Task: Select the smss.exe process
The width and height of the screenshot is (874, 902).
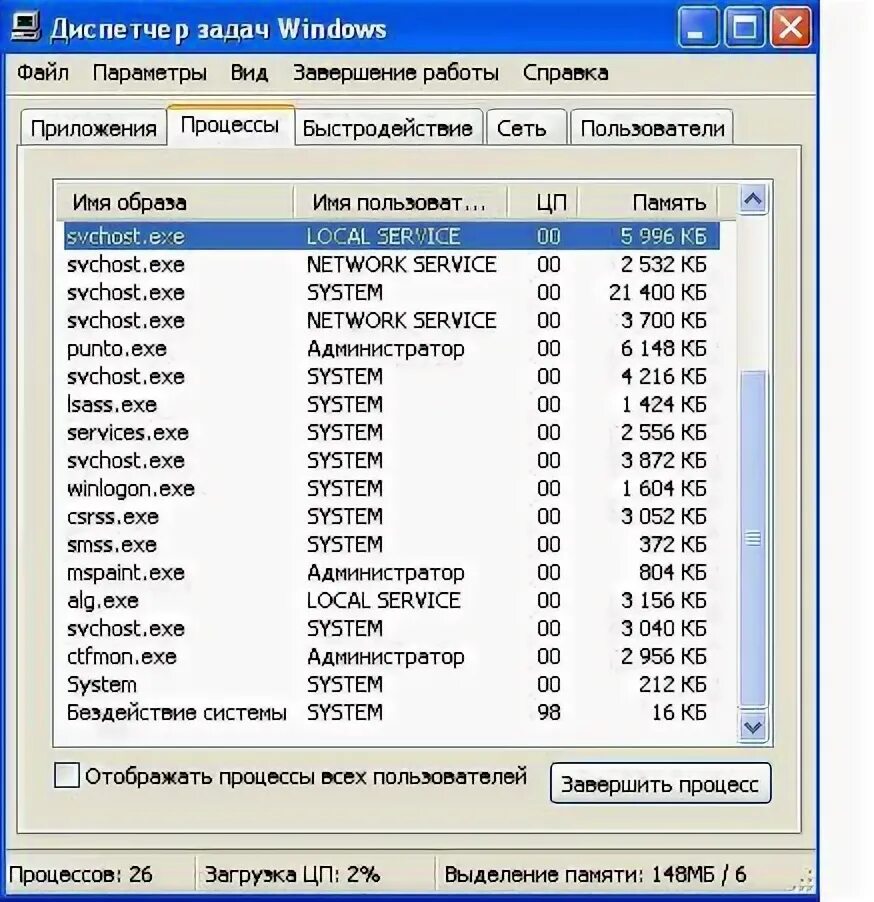Action: [391, 544]
